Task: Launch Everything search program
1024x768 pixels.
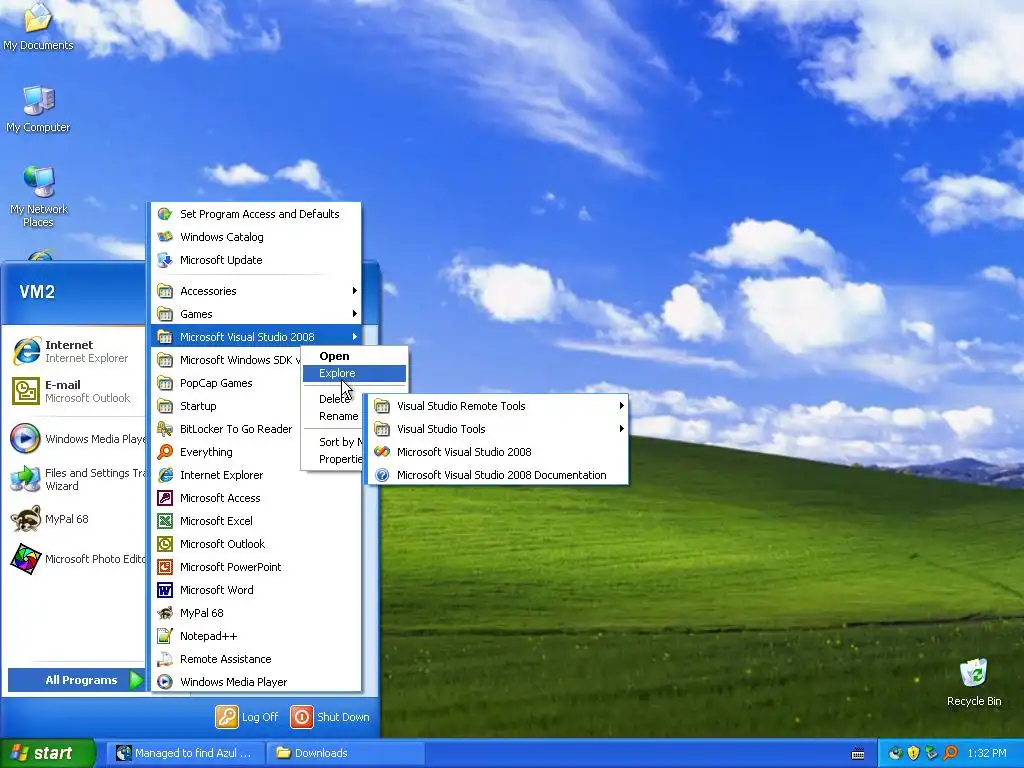Action: tap(257, 452)
